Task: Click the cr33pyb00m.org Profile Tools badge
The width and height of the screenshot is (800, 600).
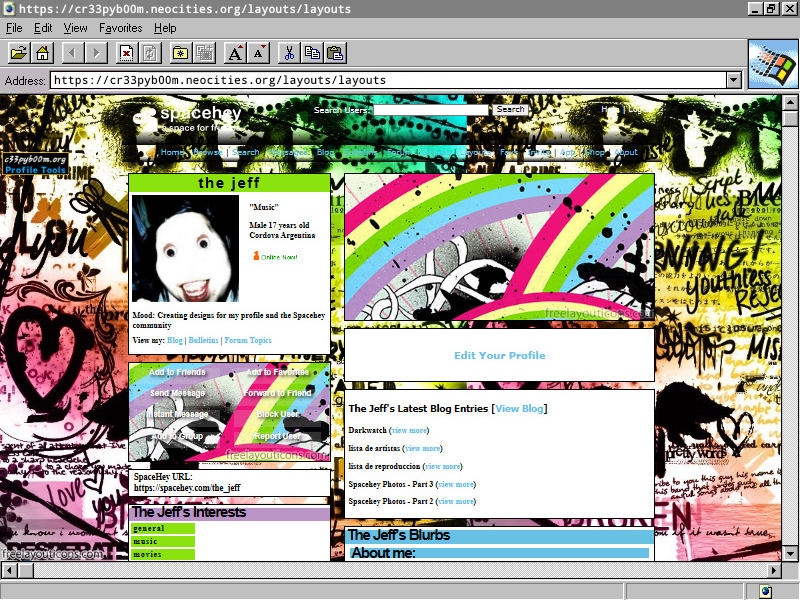Action: 35,164
